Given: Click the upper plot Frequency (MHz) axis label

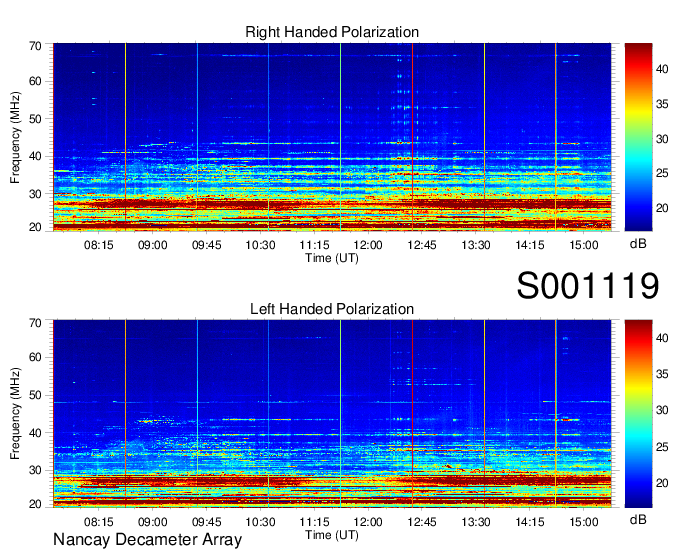Looking at the screenshot, I should [15, 137].
